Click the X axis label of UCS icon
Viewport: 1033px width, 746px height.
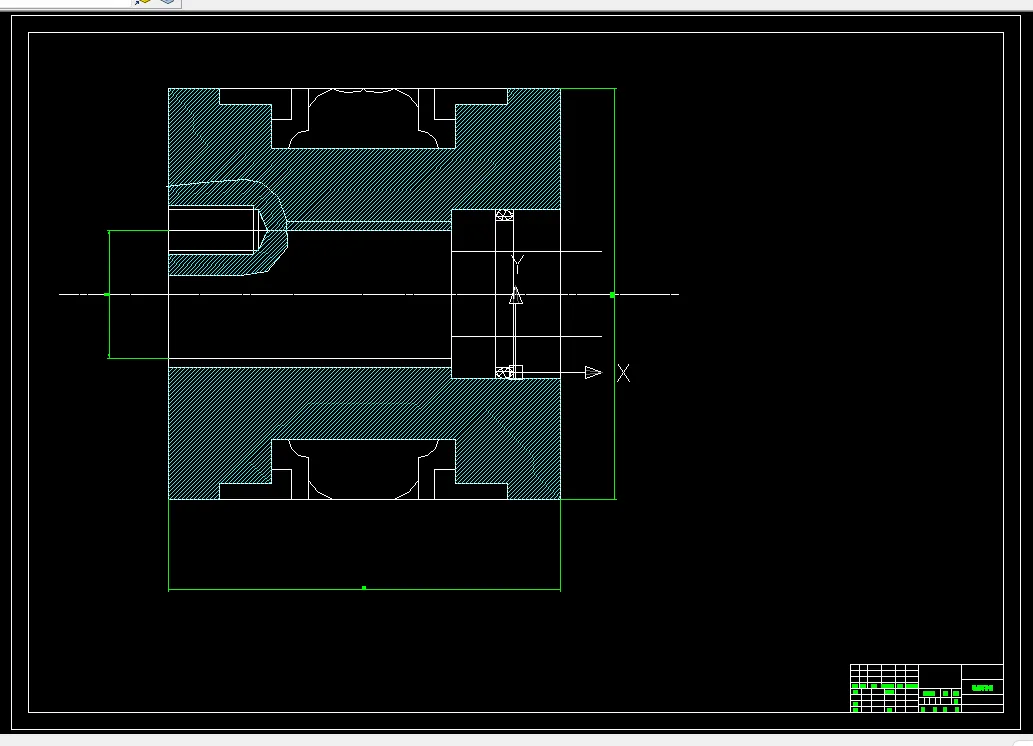(623, 373)
